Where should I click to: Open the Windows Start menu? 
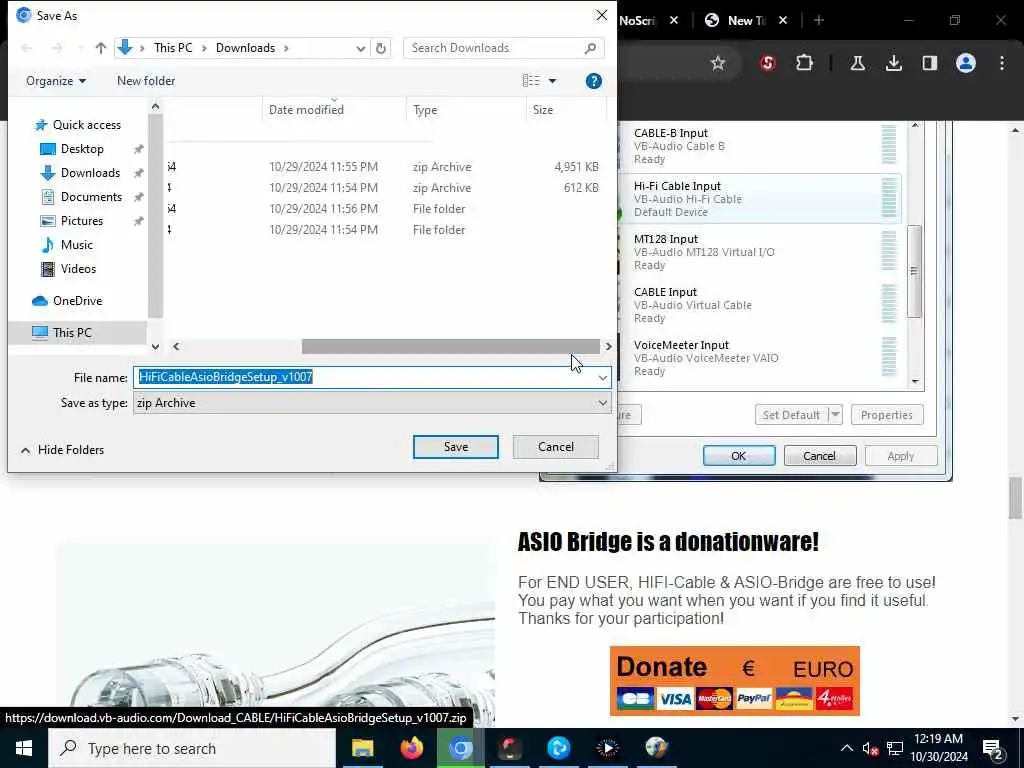24,748
